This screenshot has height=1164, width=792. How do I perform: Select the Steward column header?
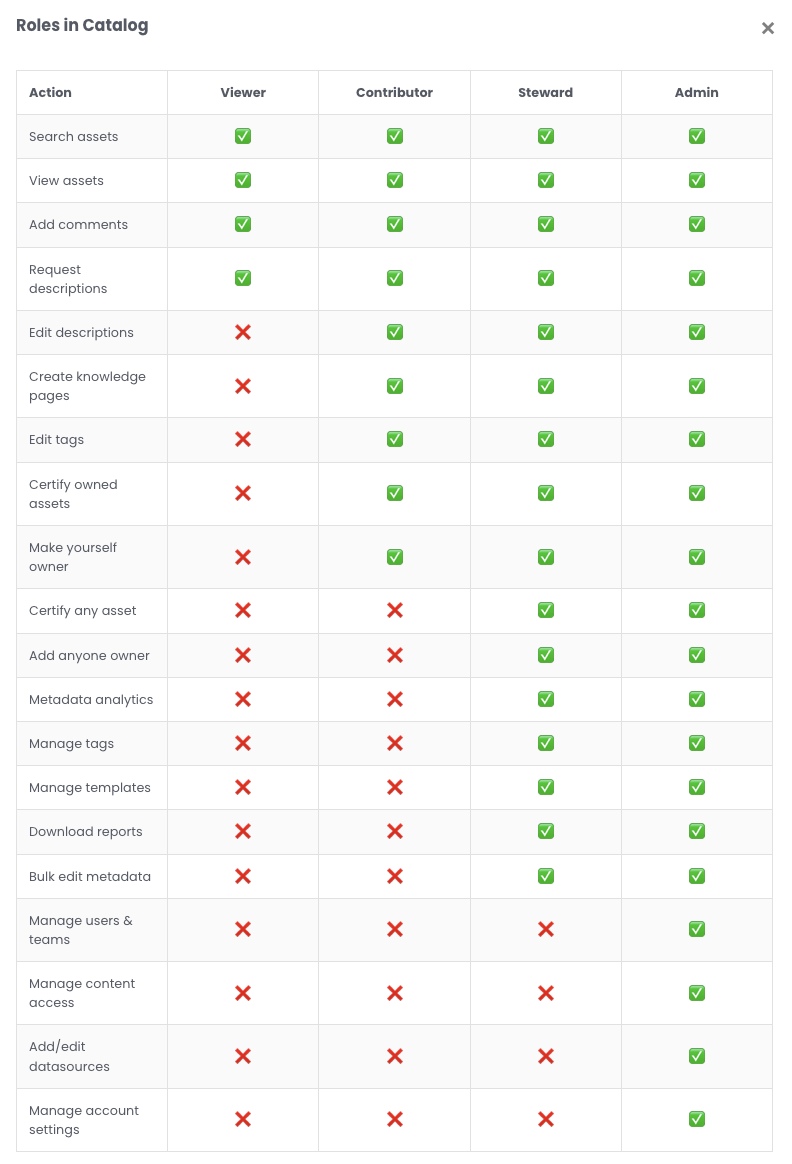[546, 92]
